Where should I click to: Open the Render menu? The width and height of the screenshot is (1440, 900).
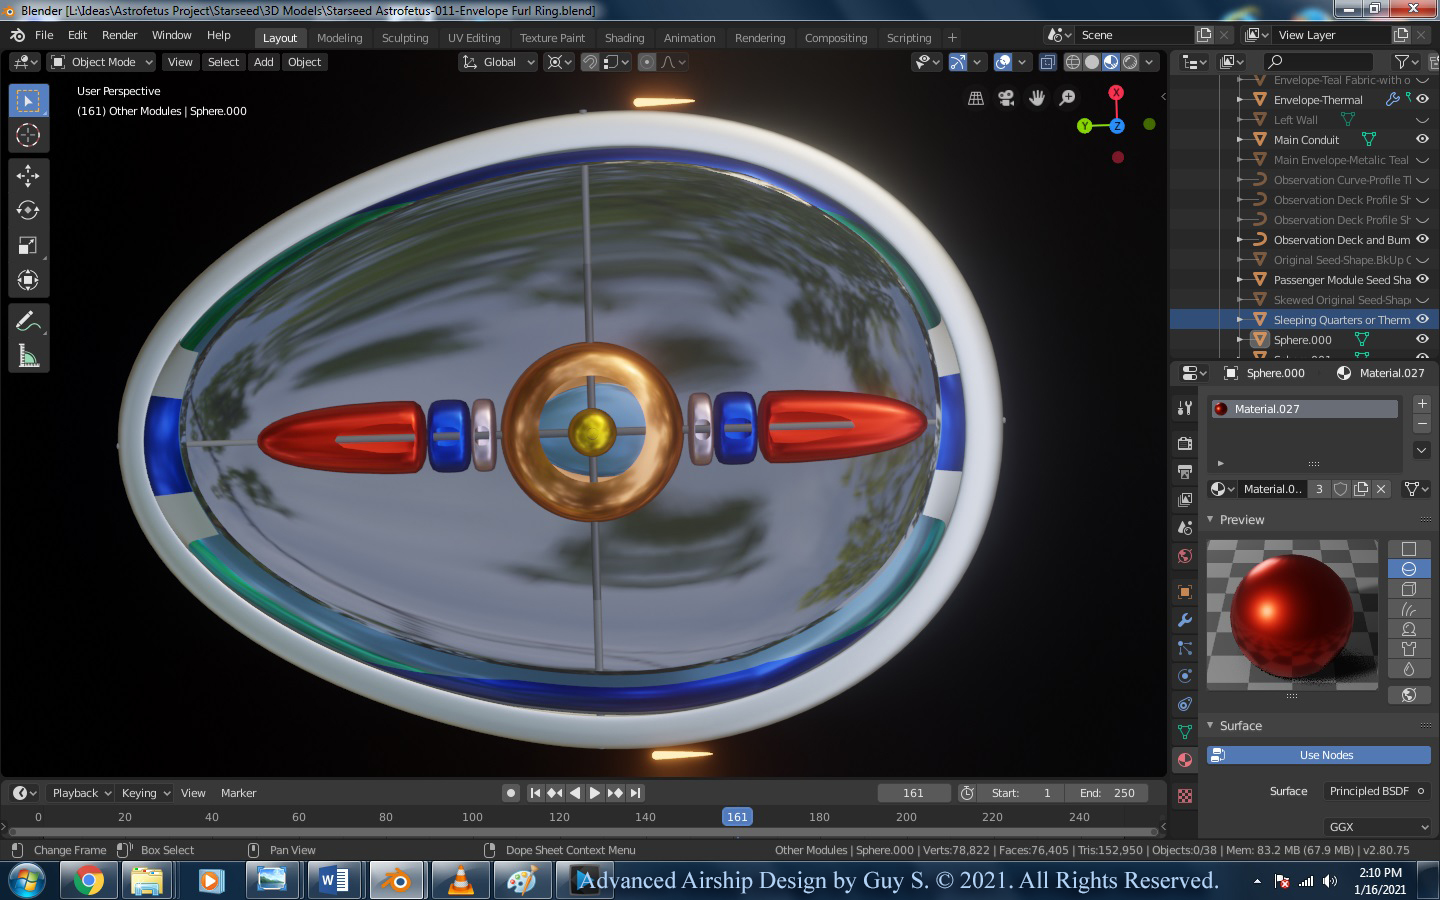click(x=119, y=35)
